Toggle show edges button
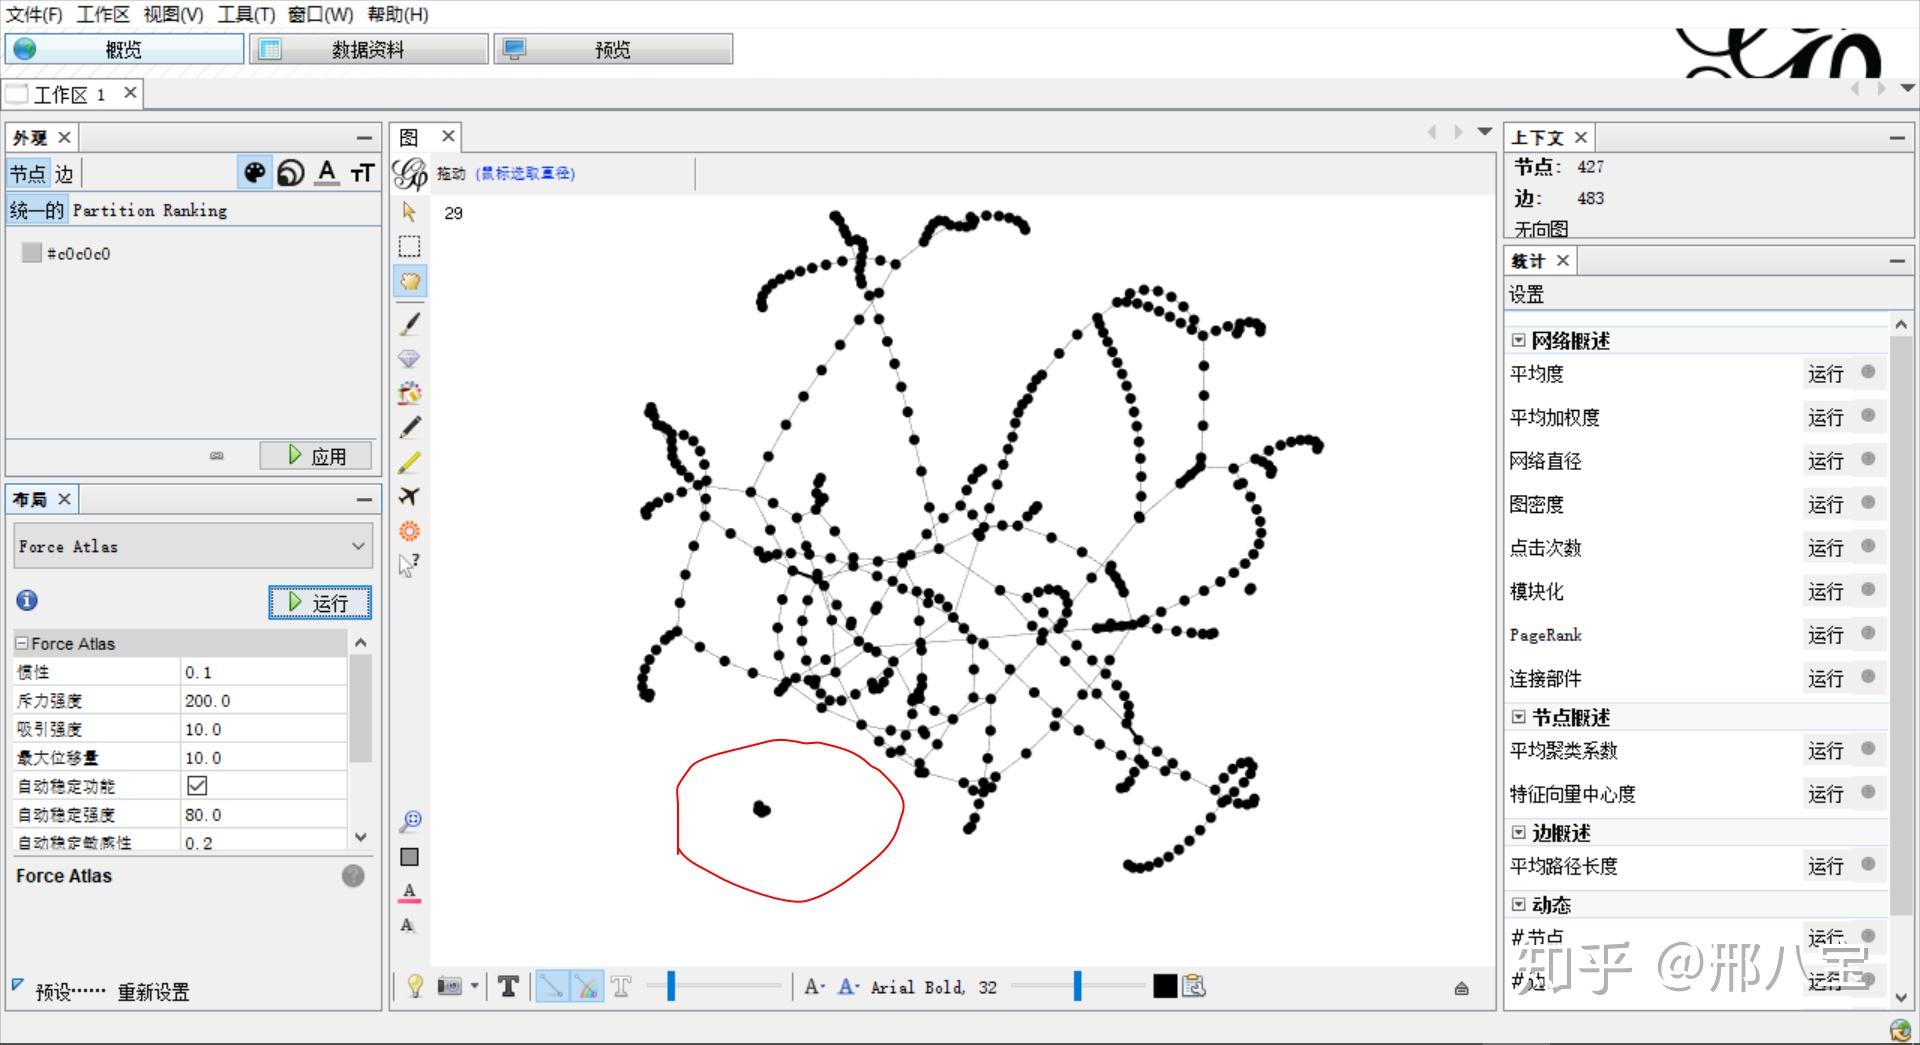 (552, 987)
